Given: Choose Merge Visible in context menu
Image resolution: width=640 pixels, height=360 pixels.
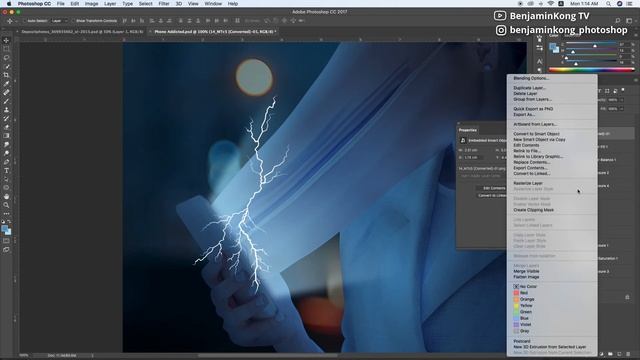Looking at the screenshot, I should coord(526,271).
